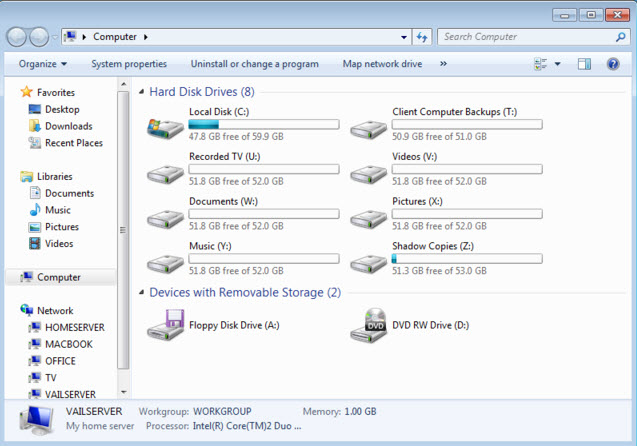Click the Pictures library icon
Image resolution: width=637 pixels, height=446 pixels.
pyautogui.click(x=35, y=227)
